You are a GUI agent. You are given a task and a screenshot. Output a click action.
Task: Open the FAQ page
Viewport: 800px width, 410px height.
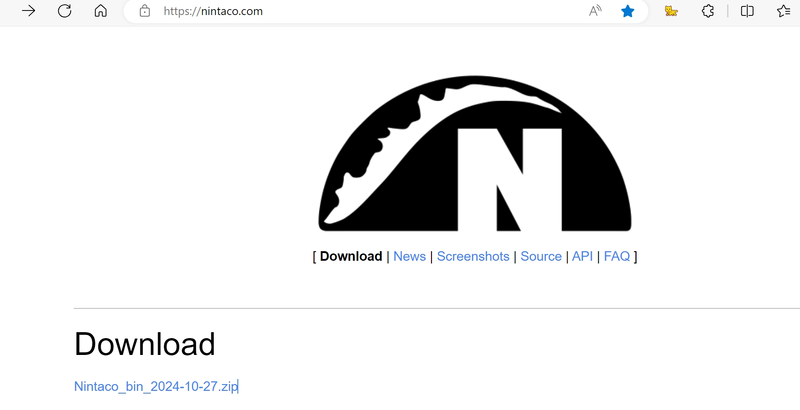pyautogui.click(x=617, y=256)
